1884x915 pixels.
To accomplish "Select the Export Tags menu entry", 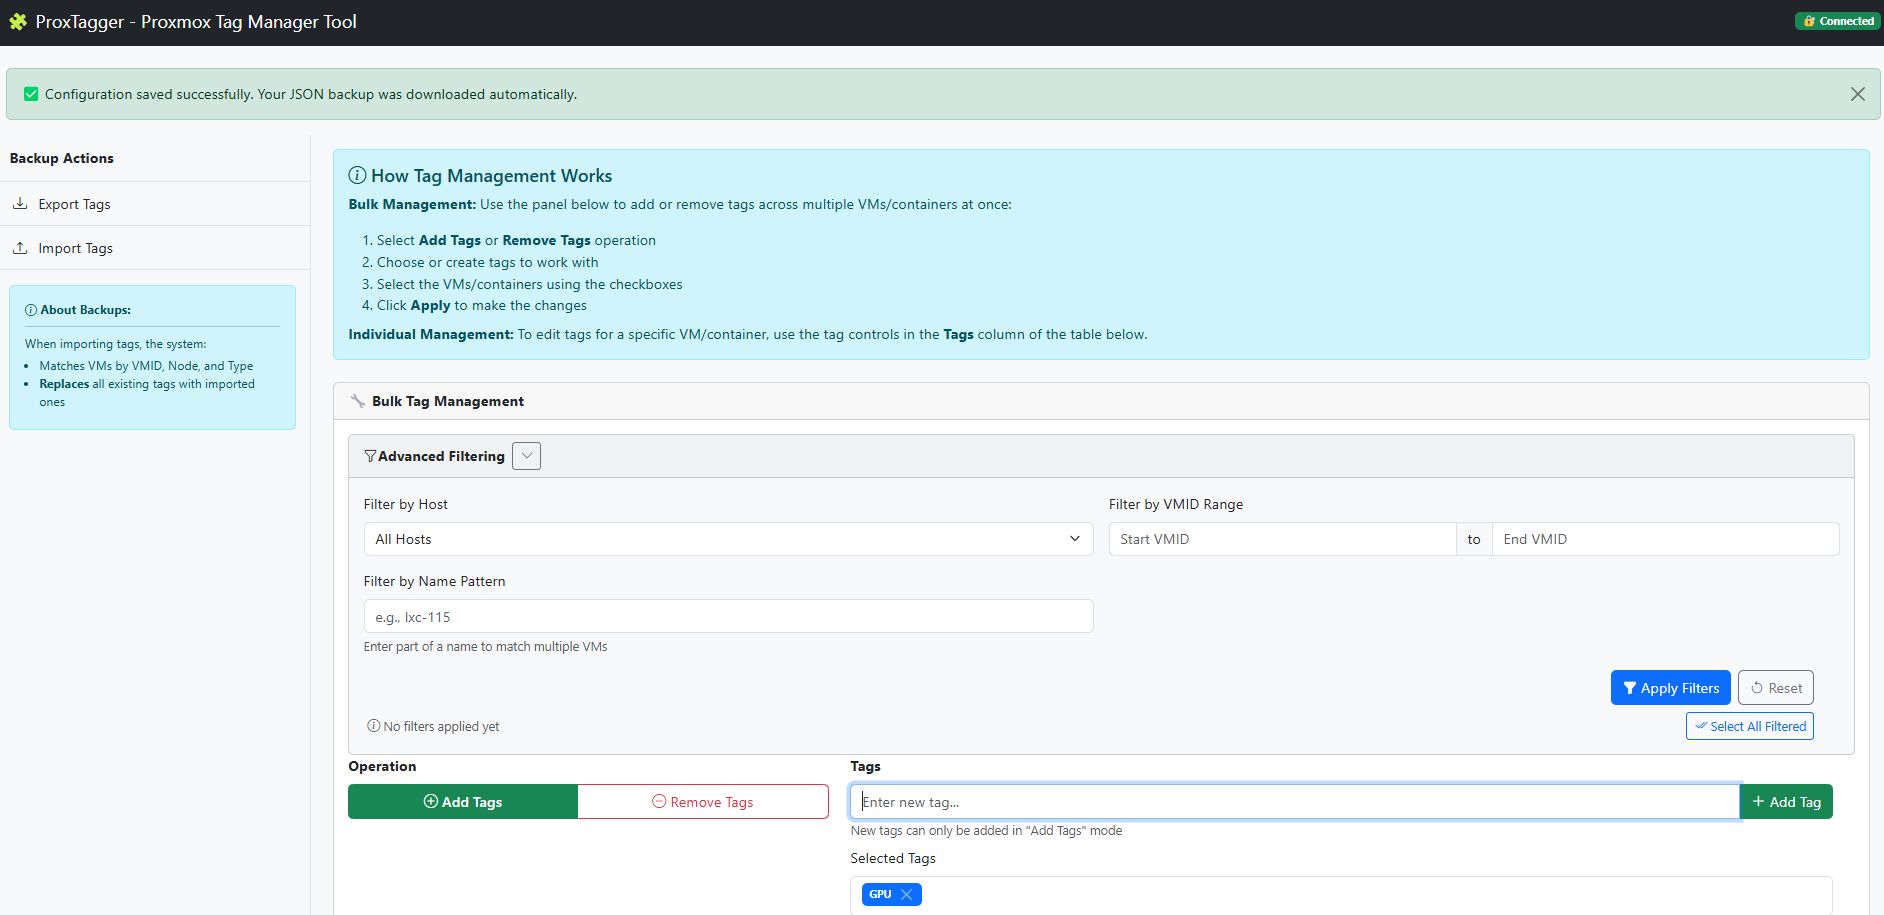I will [x=74, y=204].
